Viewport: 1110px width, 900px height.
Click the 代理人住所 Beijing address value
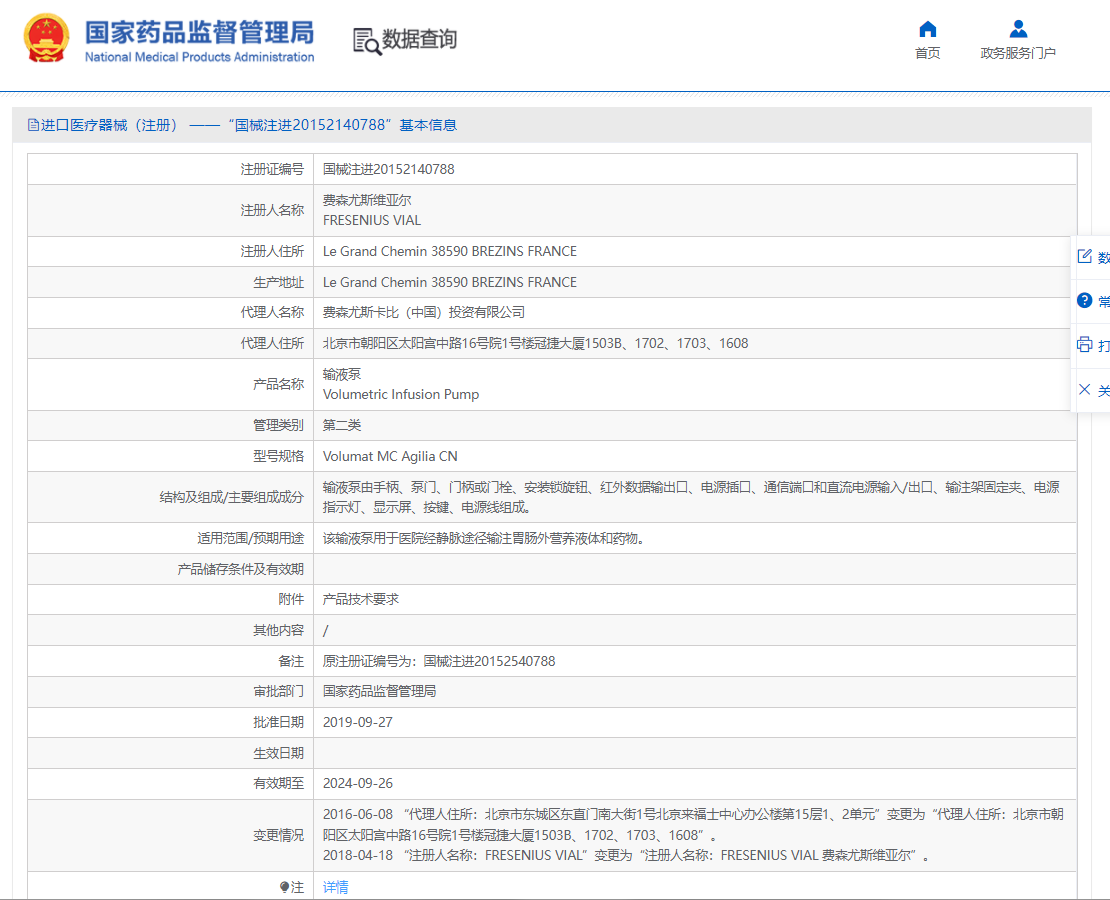point(535,343)
